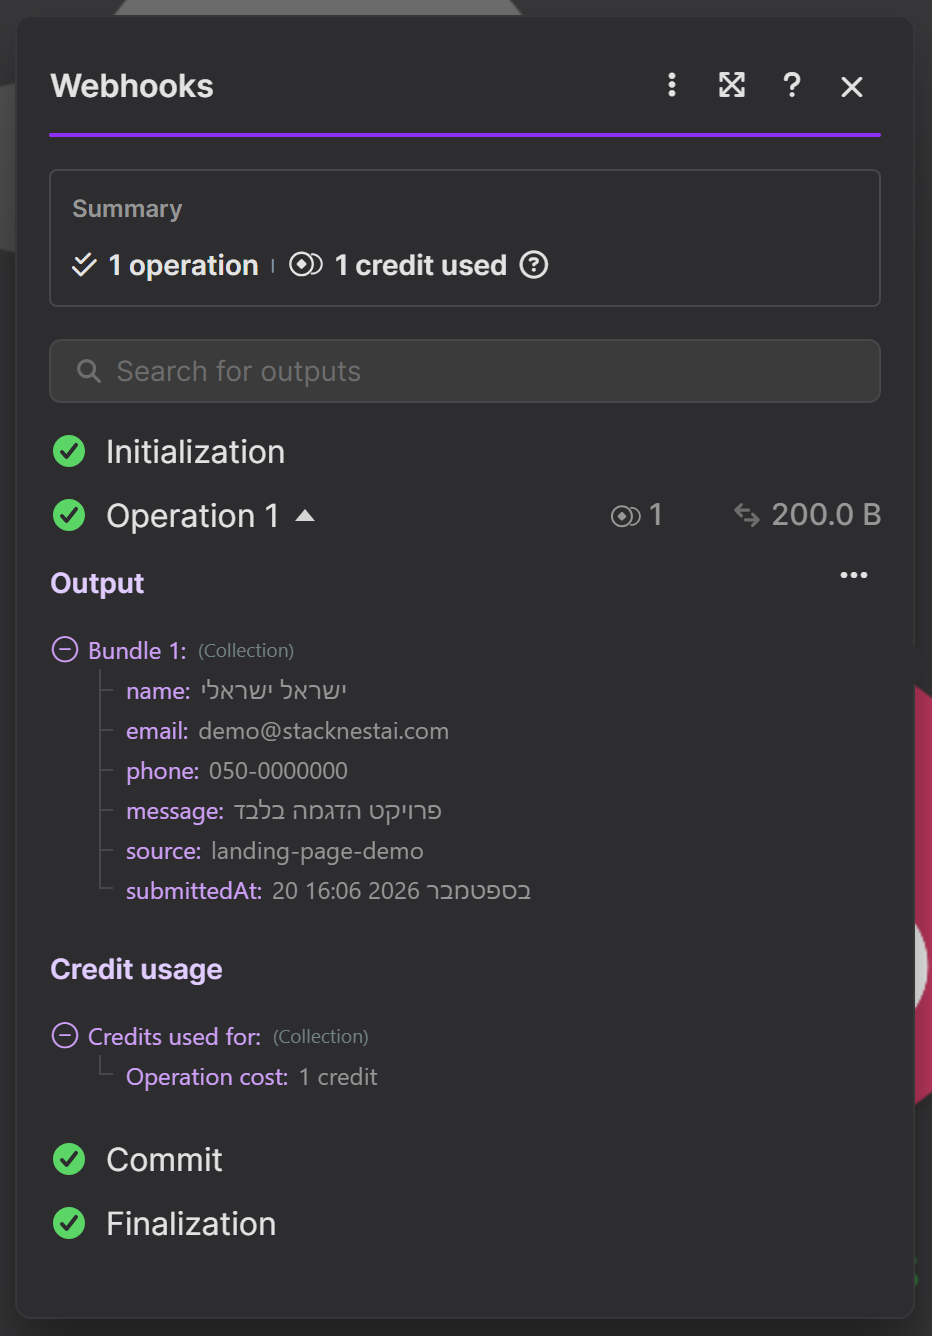Click the operation checkmark icon in Summary
Viewport: 932px width, 1336px height.
pos(84,265)
